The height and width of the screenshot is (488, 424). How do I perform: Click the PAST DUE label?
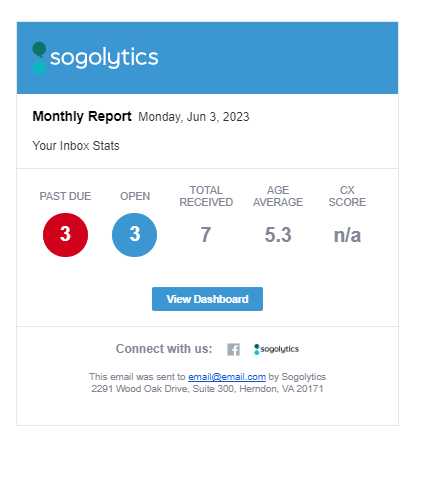(65, 196)
